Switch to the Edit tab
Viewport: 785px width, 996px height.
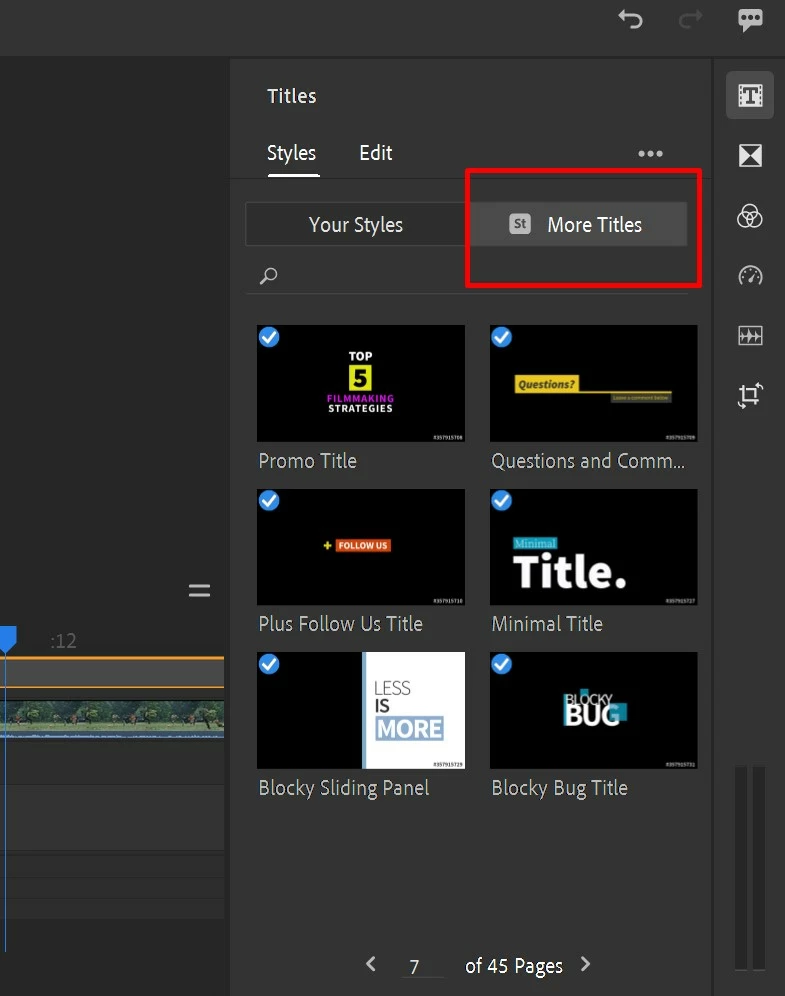pos(376,153)
